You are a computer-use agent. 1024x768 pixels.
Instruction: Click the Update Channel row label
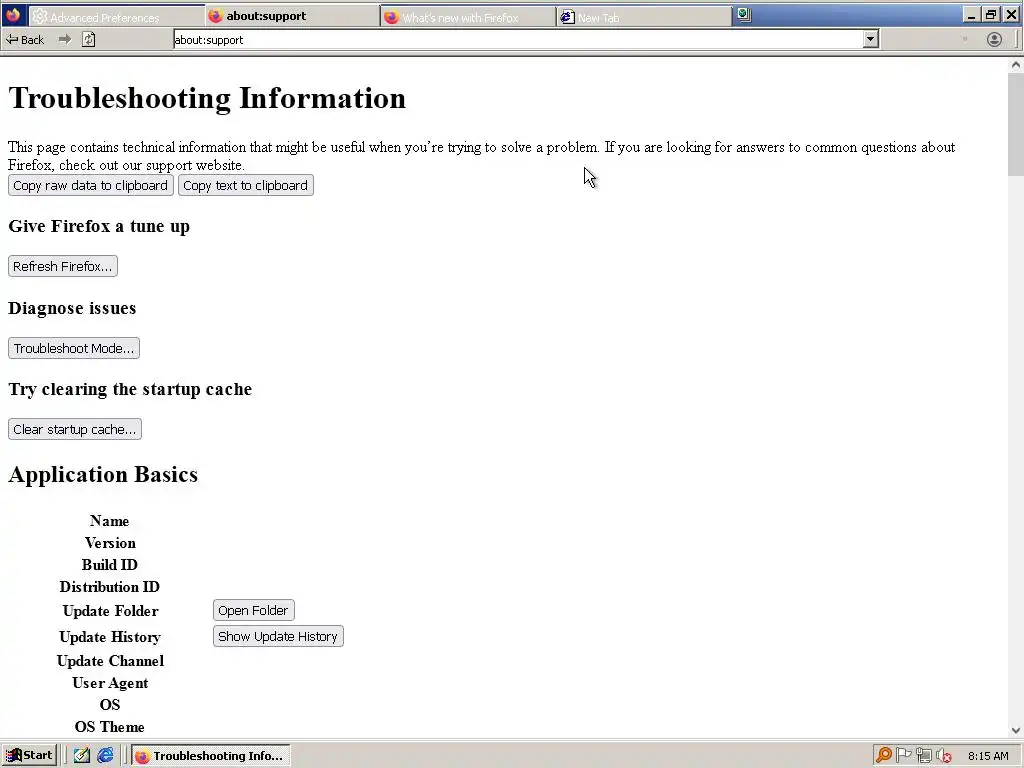point(110,661)
